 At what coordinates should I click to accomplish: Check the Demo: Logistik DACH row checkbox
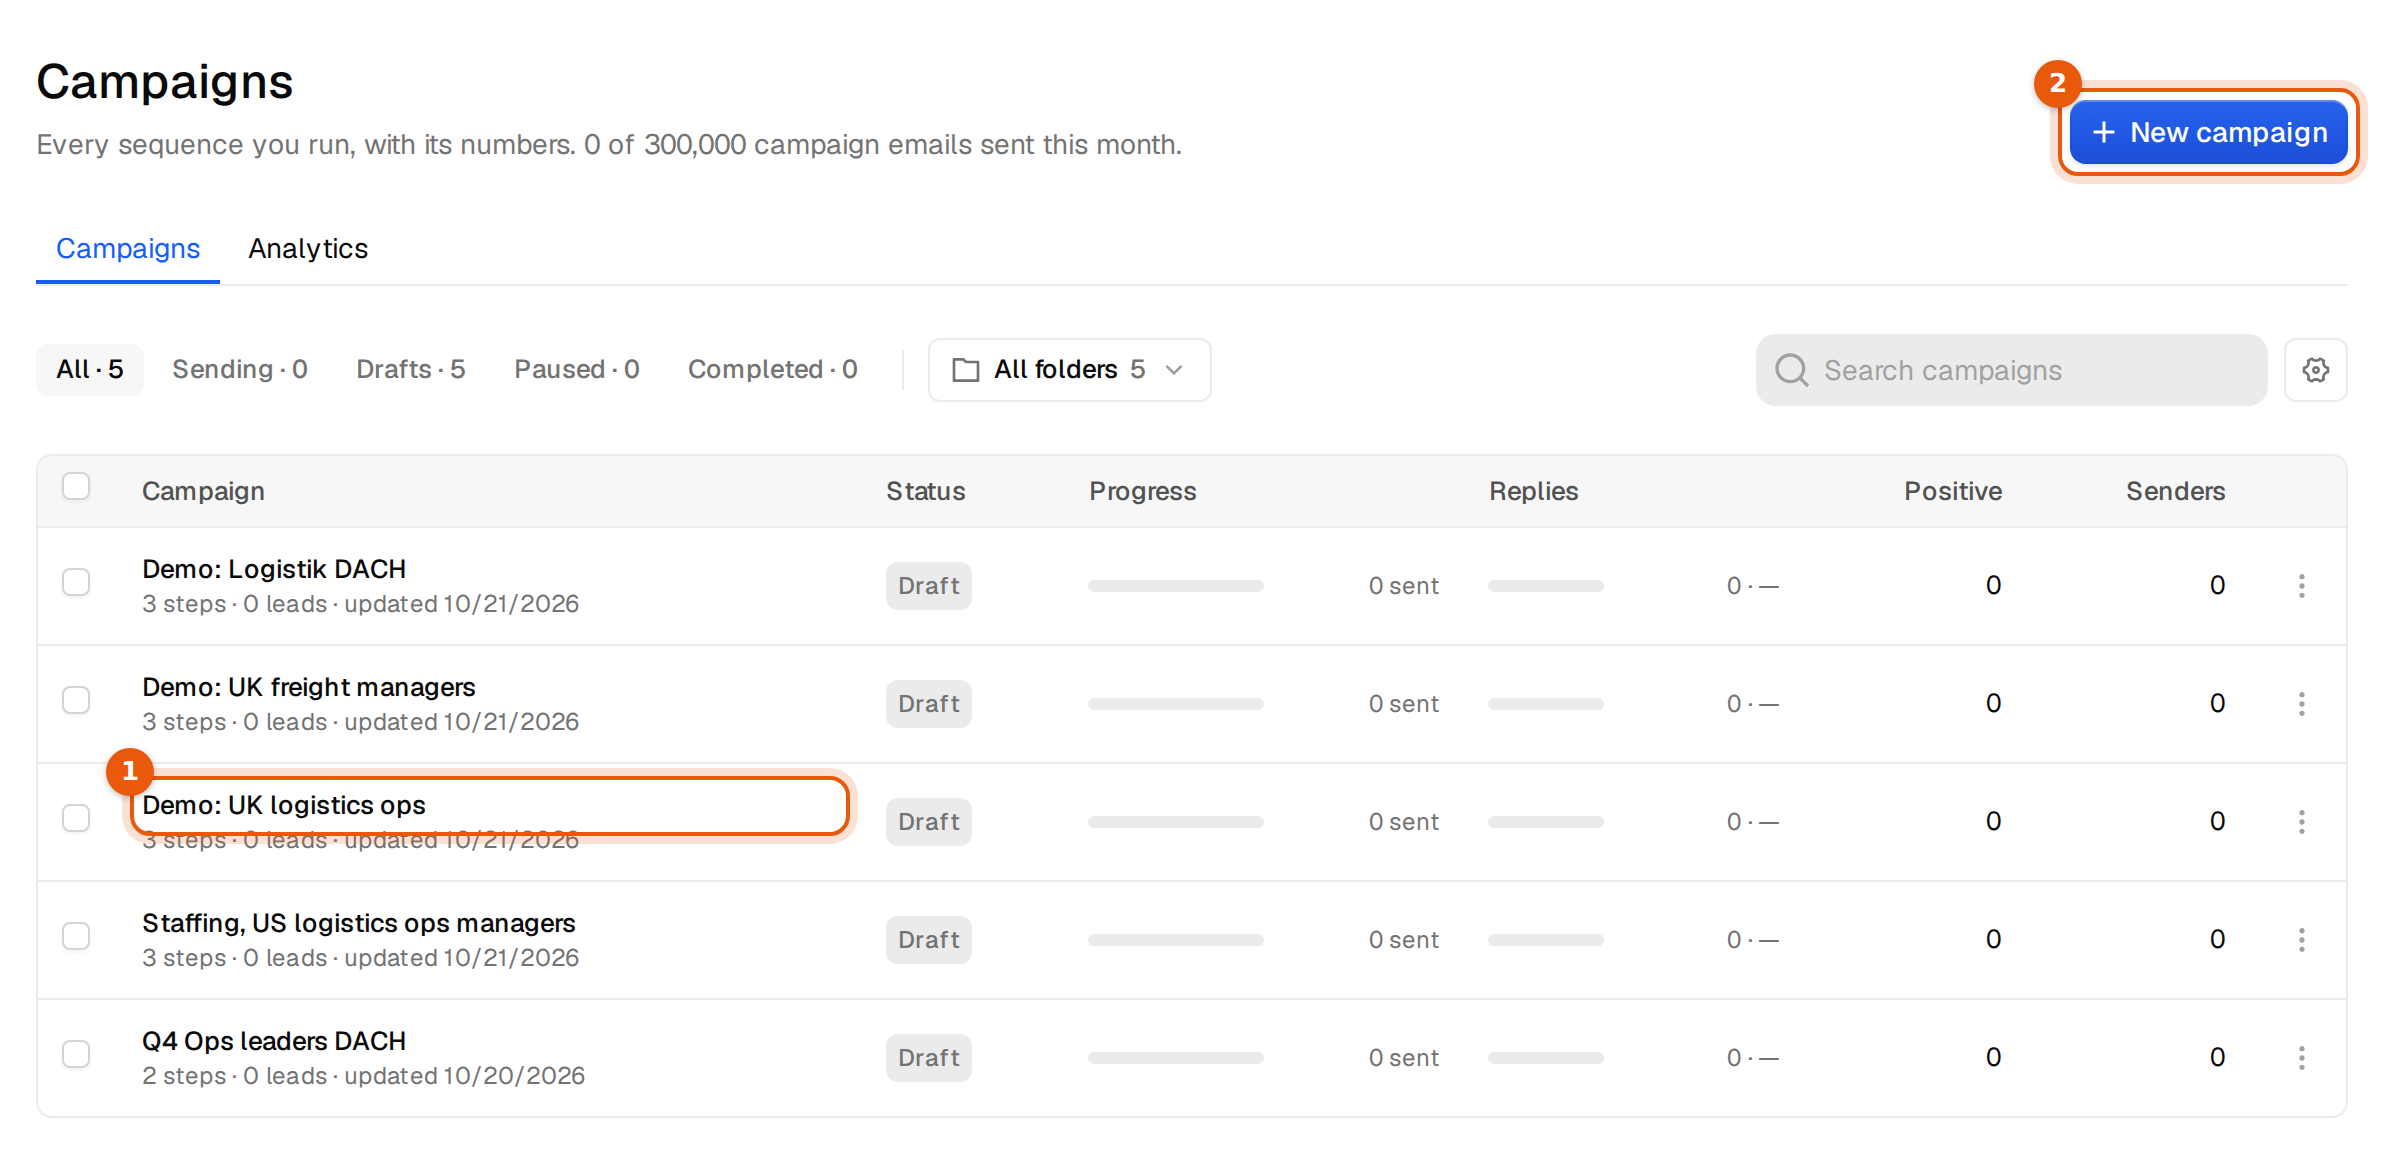76,582
